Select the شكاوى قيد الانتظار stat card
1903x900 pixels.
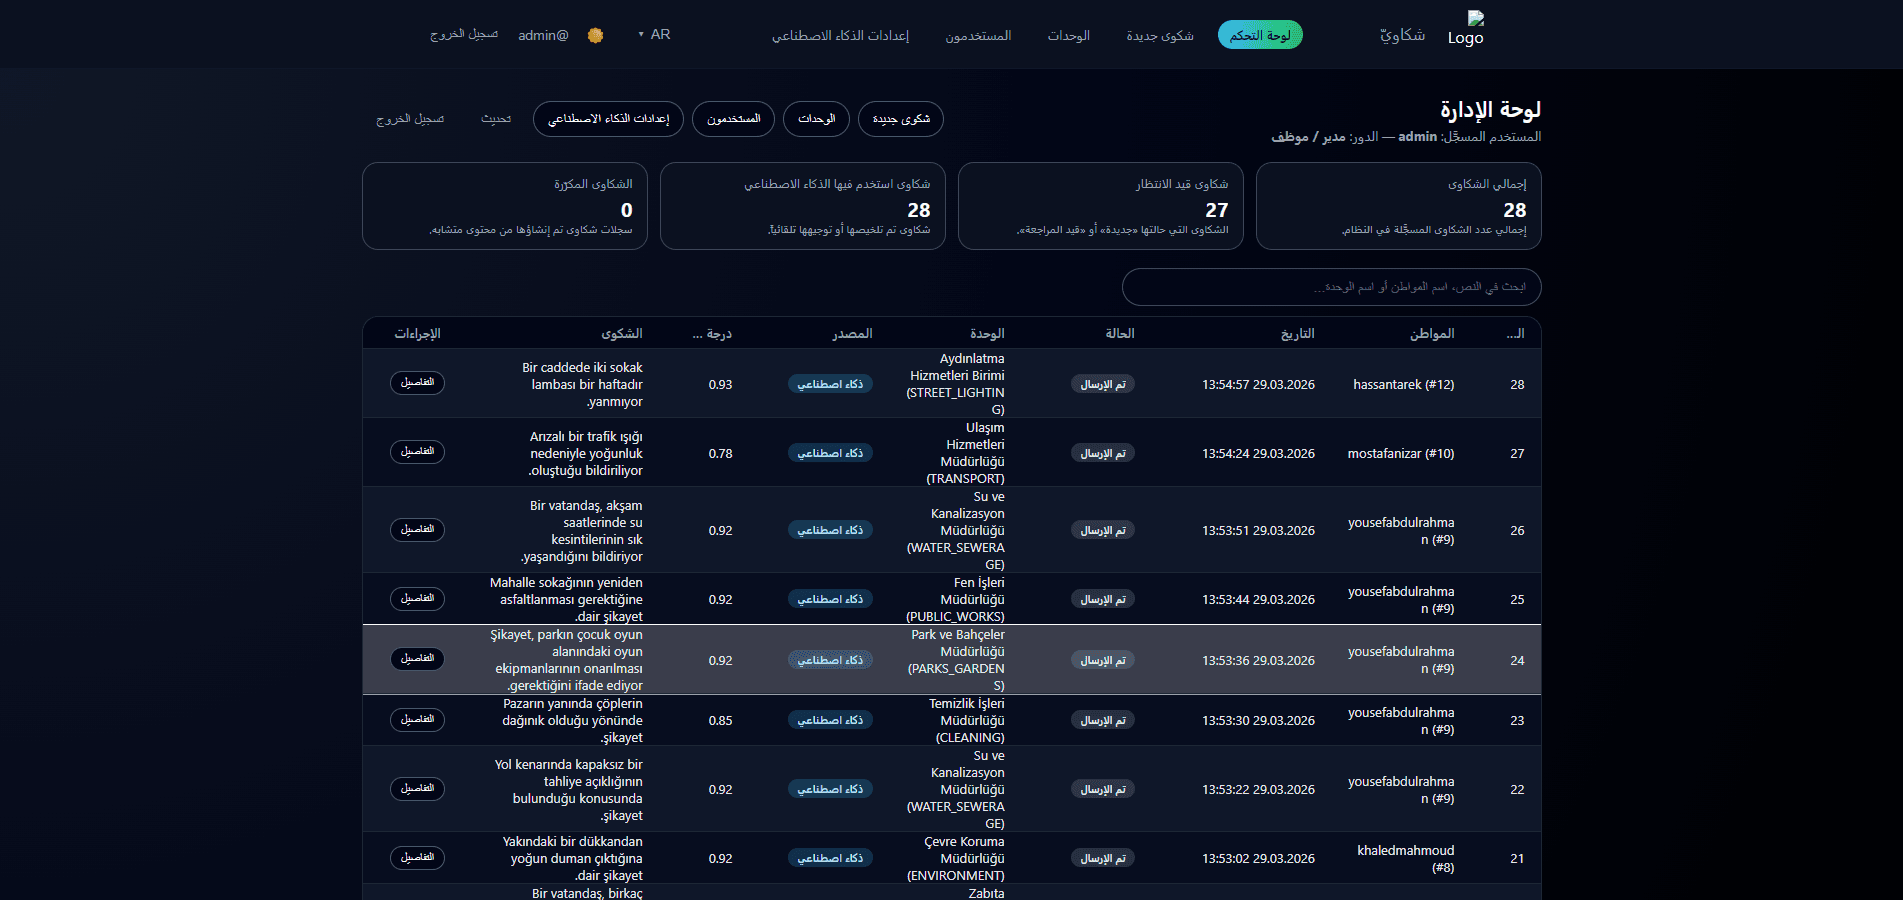[1100, 206]
